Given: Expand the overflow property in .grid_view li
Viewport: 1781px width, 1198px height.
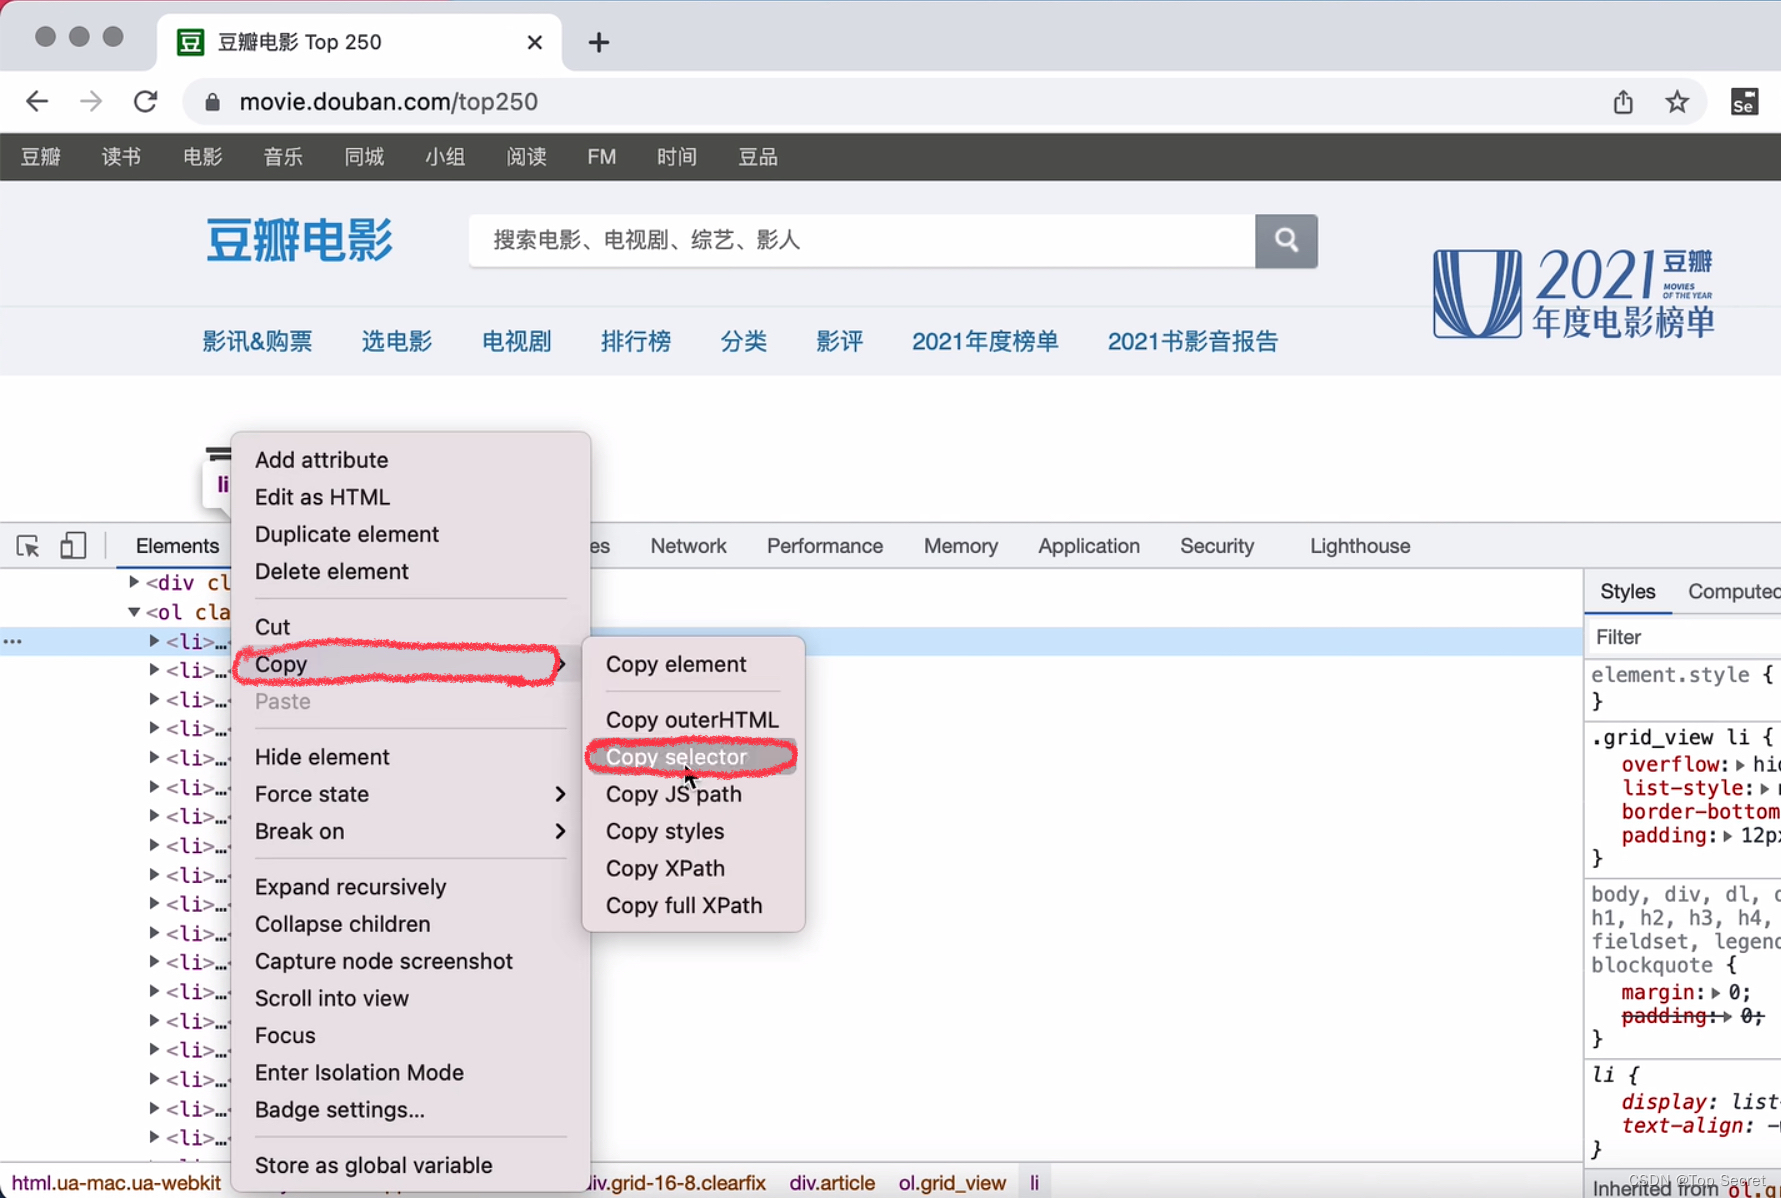Looking at the screenshot, I should click(1740, 765).
